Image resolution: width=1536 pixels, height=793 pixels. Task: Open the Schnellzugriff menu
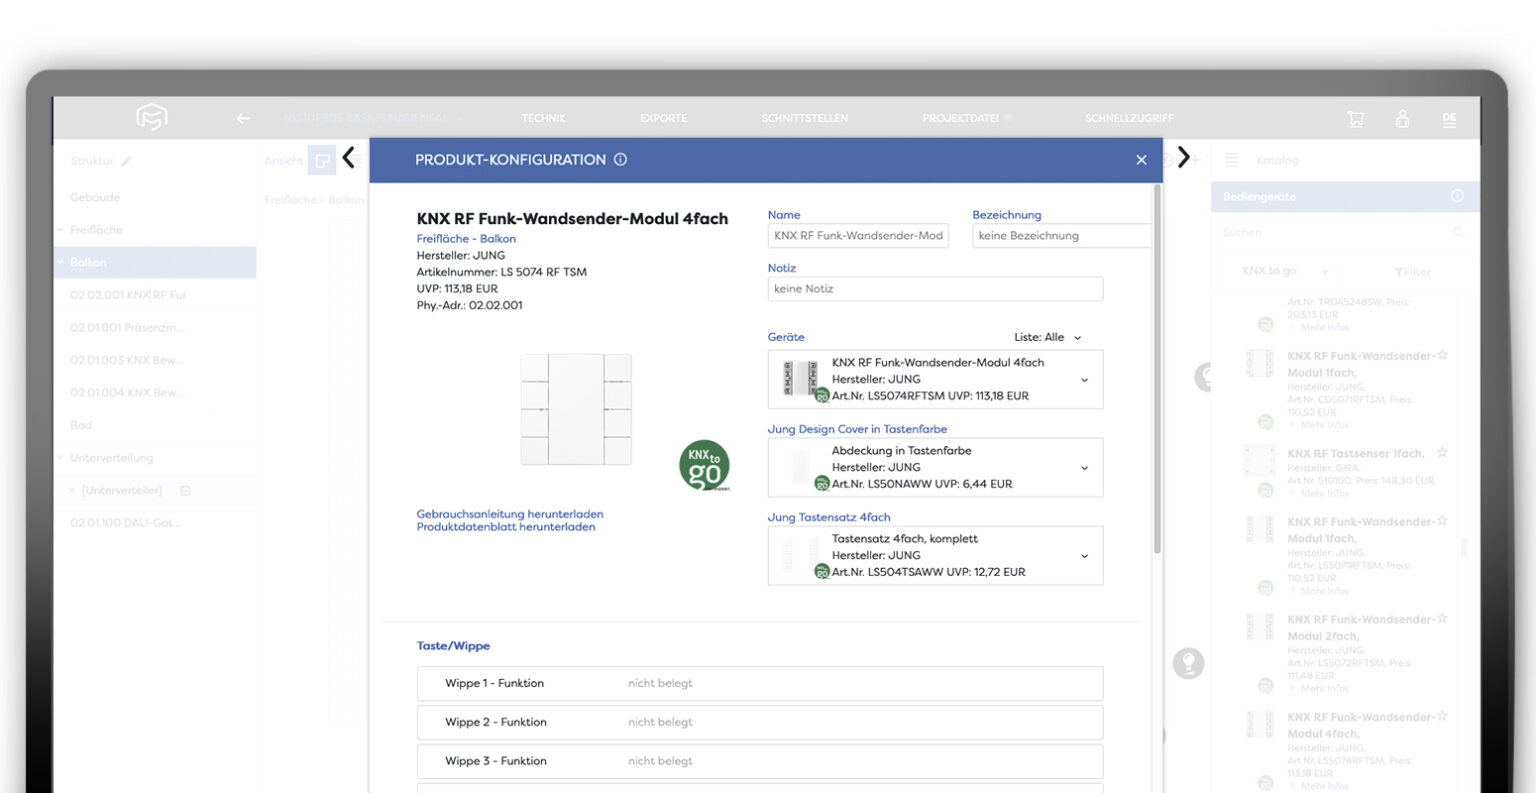click(1129, 118)
